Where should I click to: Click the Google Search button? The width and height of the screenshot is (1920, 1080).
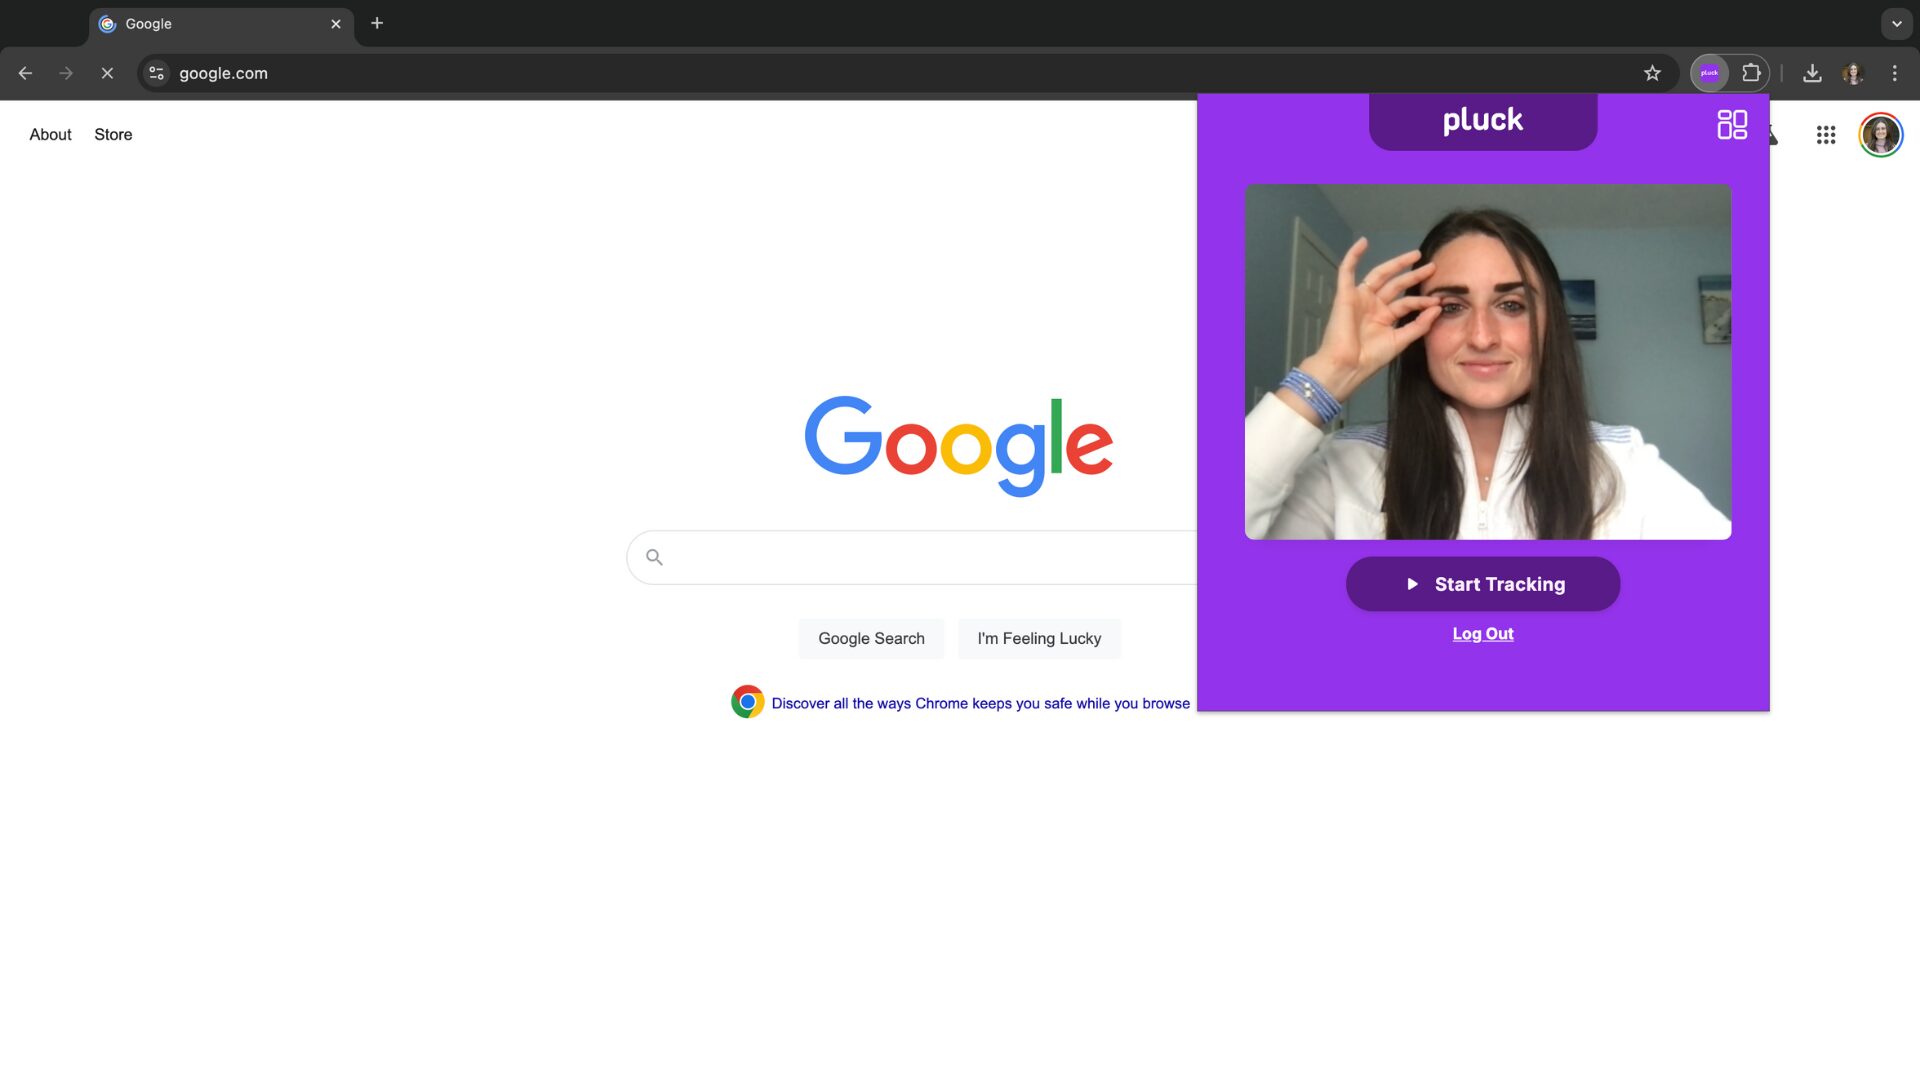click(871, 639)
